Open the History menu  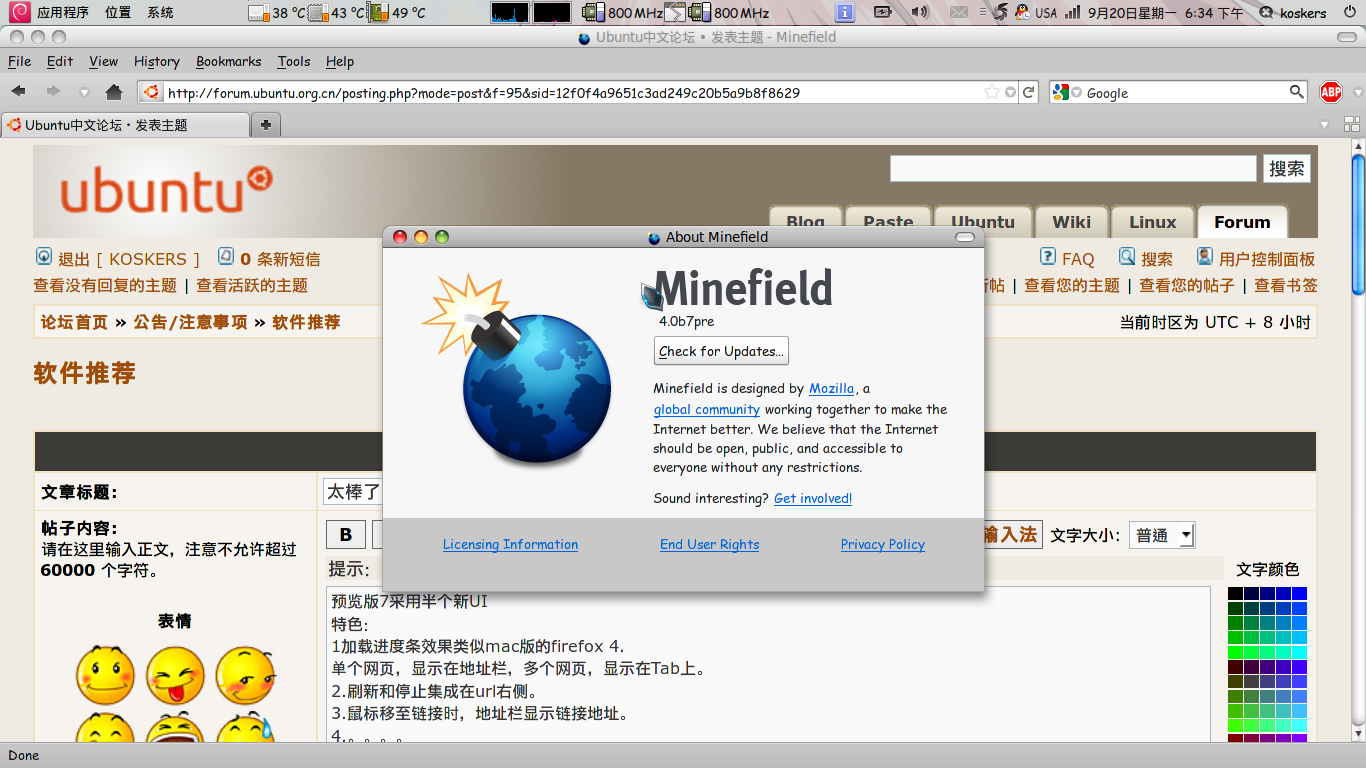tap(157, 61)
